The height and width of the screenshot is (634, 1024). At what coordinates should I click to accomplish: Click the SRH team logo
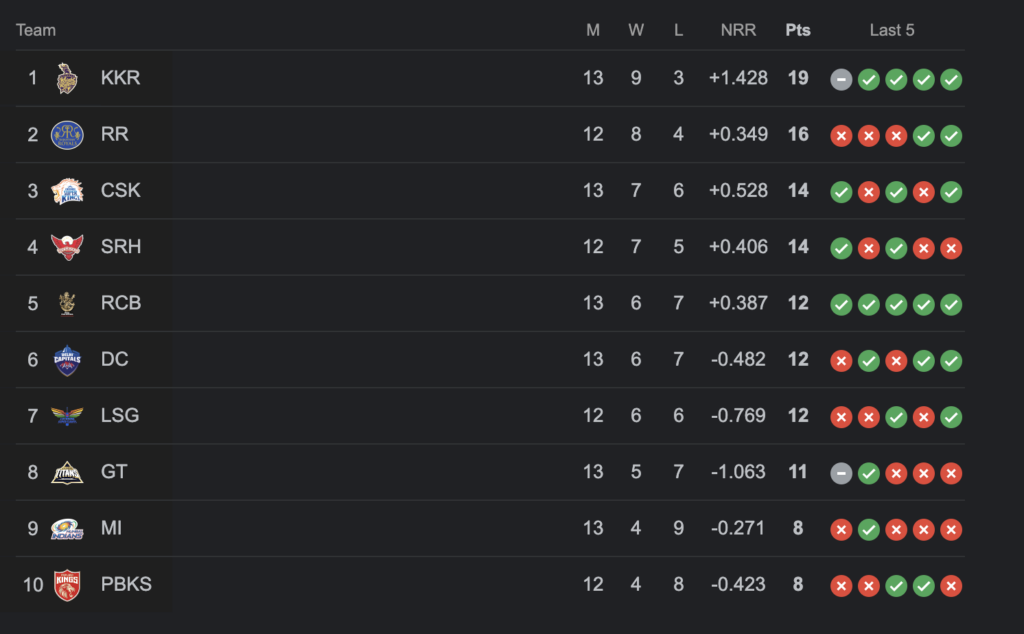67,246
